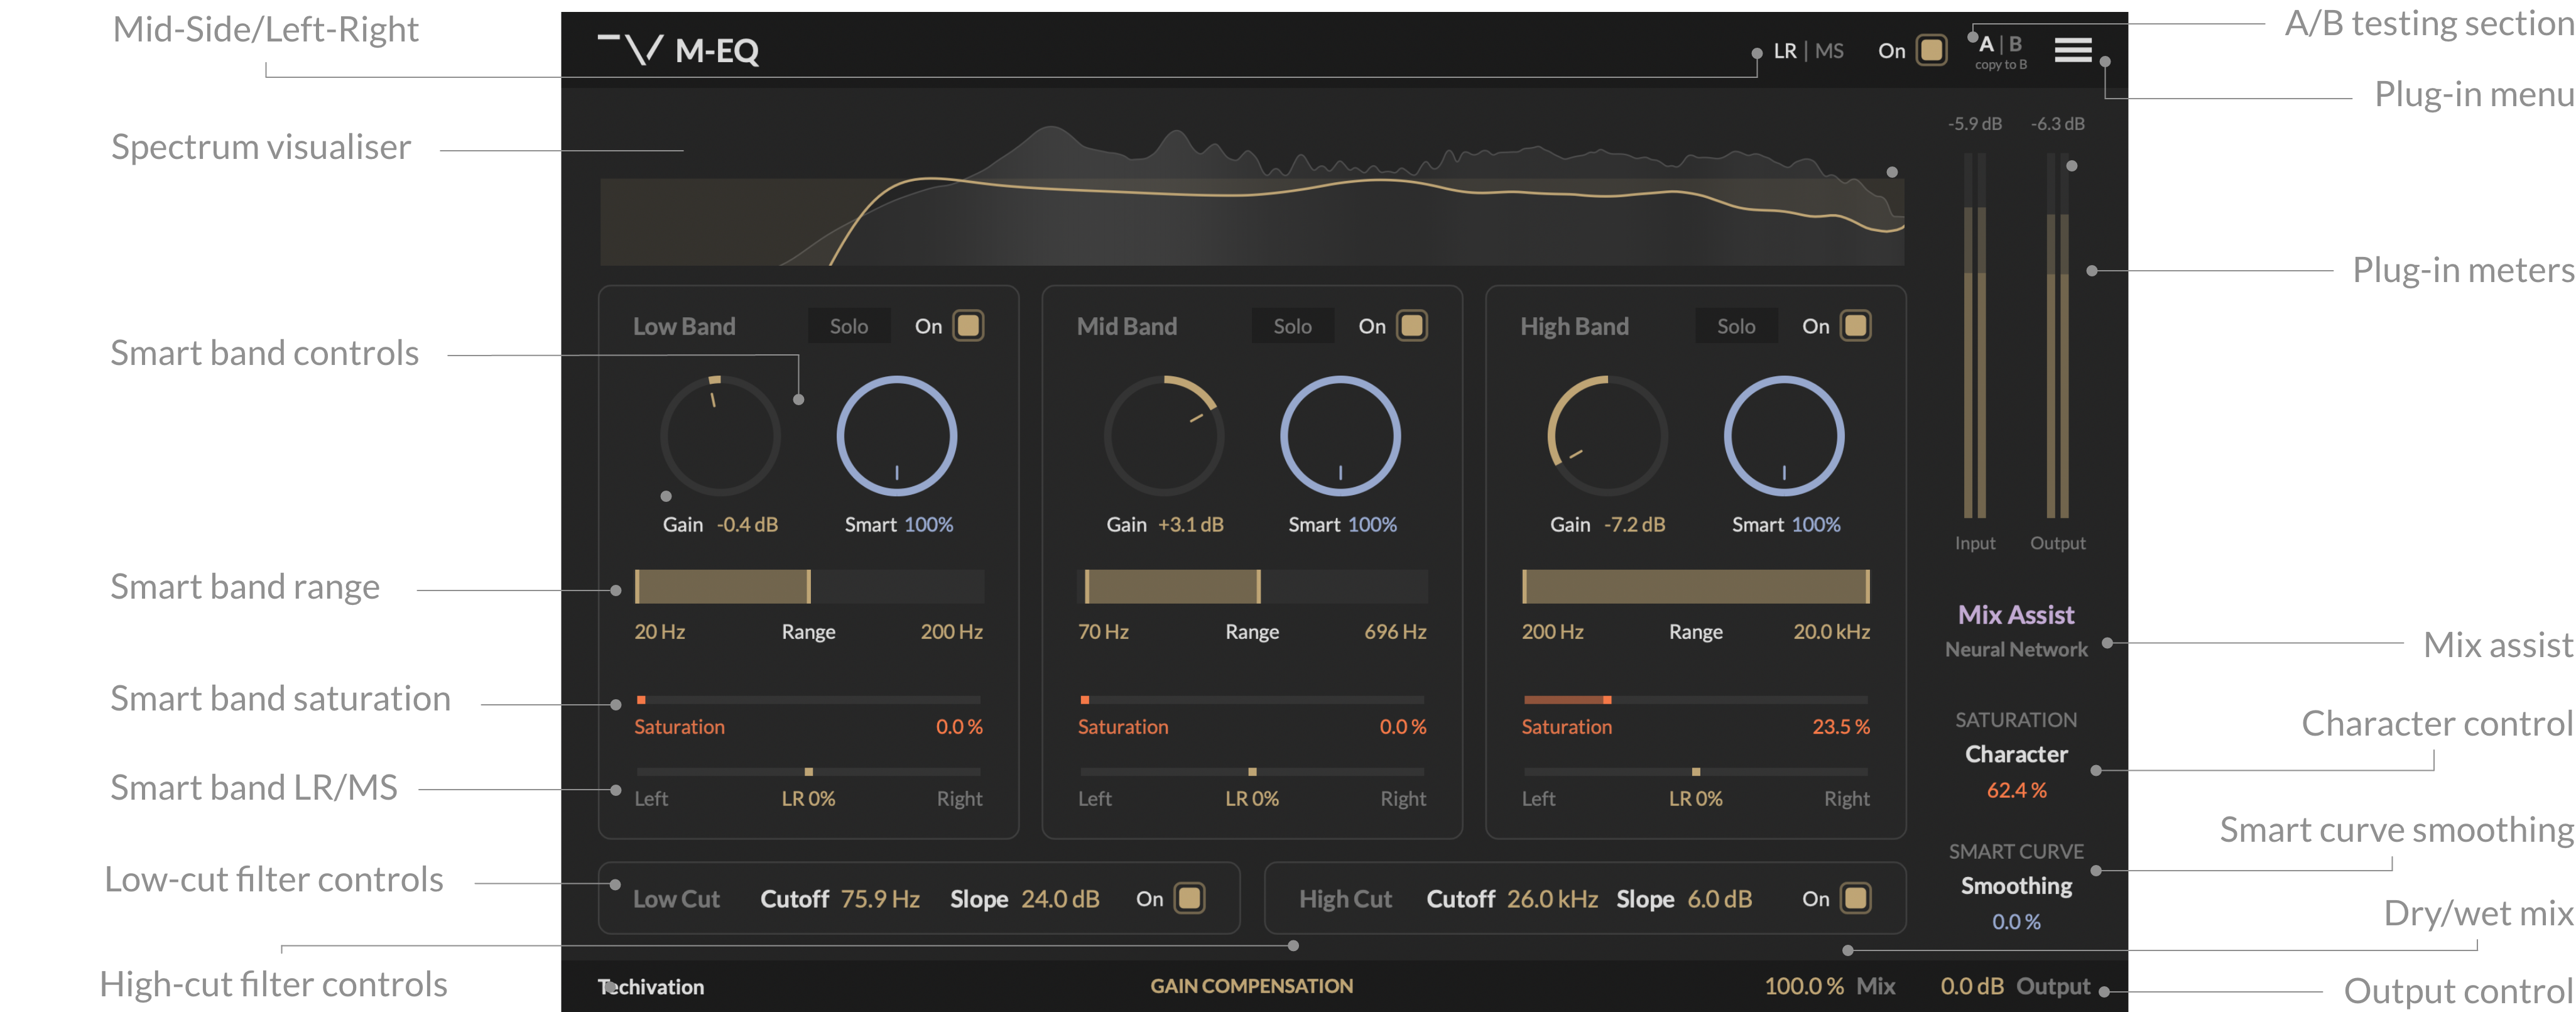Solo the Mid Band
This screenshot has height=1012, width=2576.
(1292, 325)
